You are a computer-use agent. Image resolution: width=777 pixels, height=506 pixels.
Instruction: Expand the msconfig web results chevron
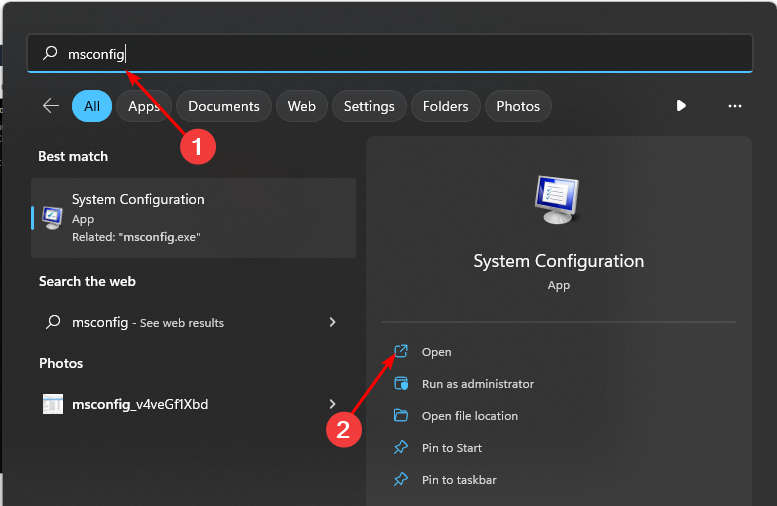(333, 322)
